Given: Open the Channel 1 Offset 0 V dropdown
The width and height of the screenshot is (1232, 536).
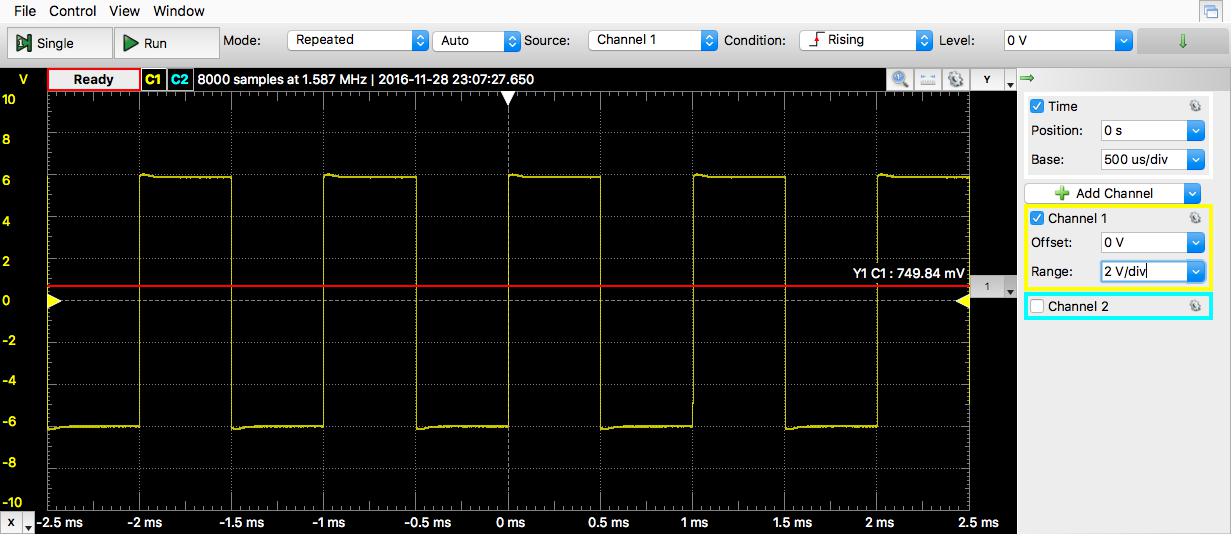Looking at the screenshot, I should click(1195, 242).
